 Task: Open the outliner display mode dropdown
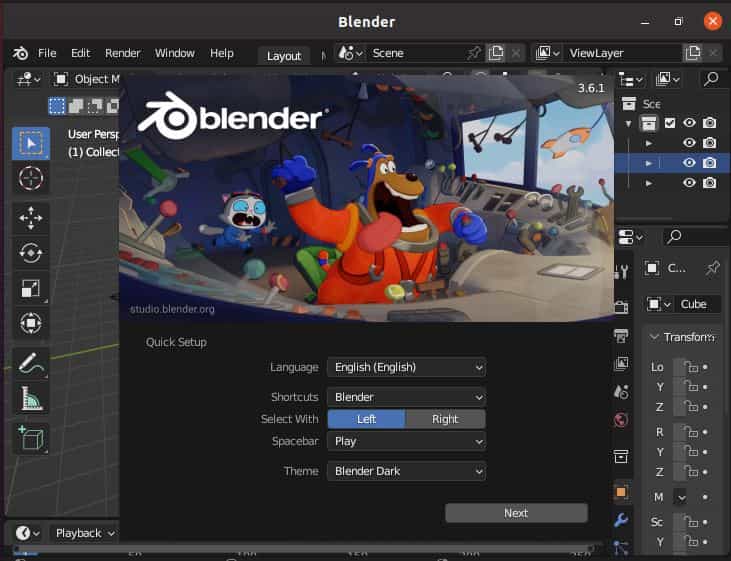point(631,80)
